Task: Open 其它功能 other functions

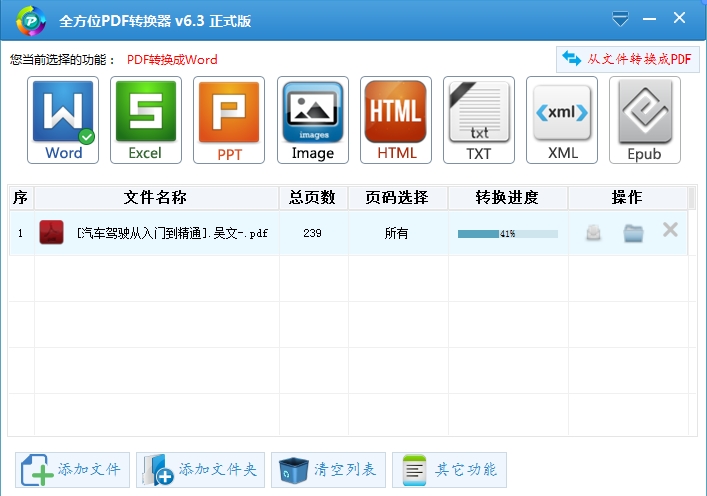Action: (449, 470)
